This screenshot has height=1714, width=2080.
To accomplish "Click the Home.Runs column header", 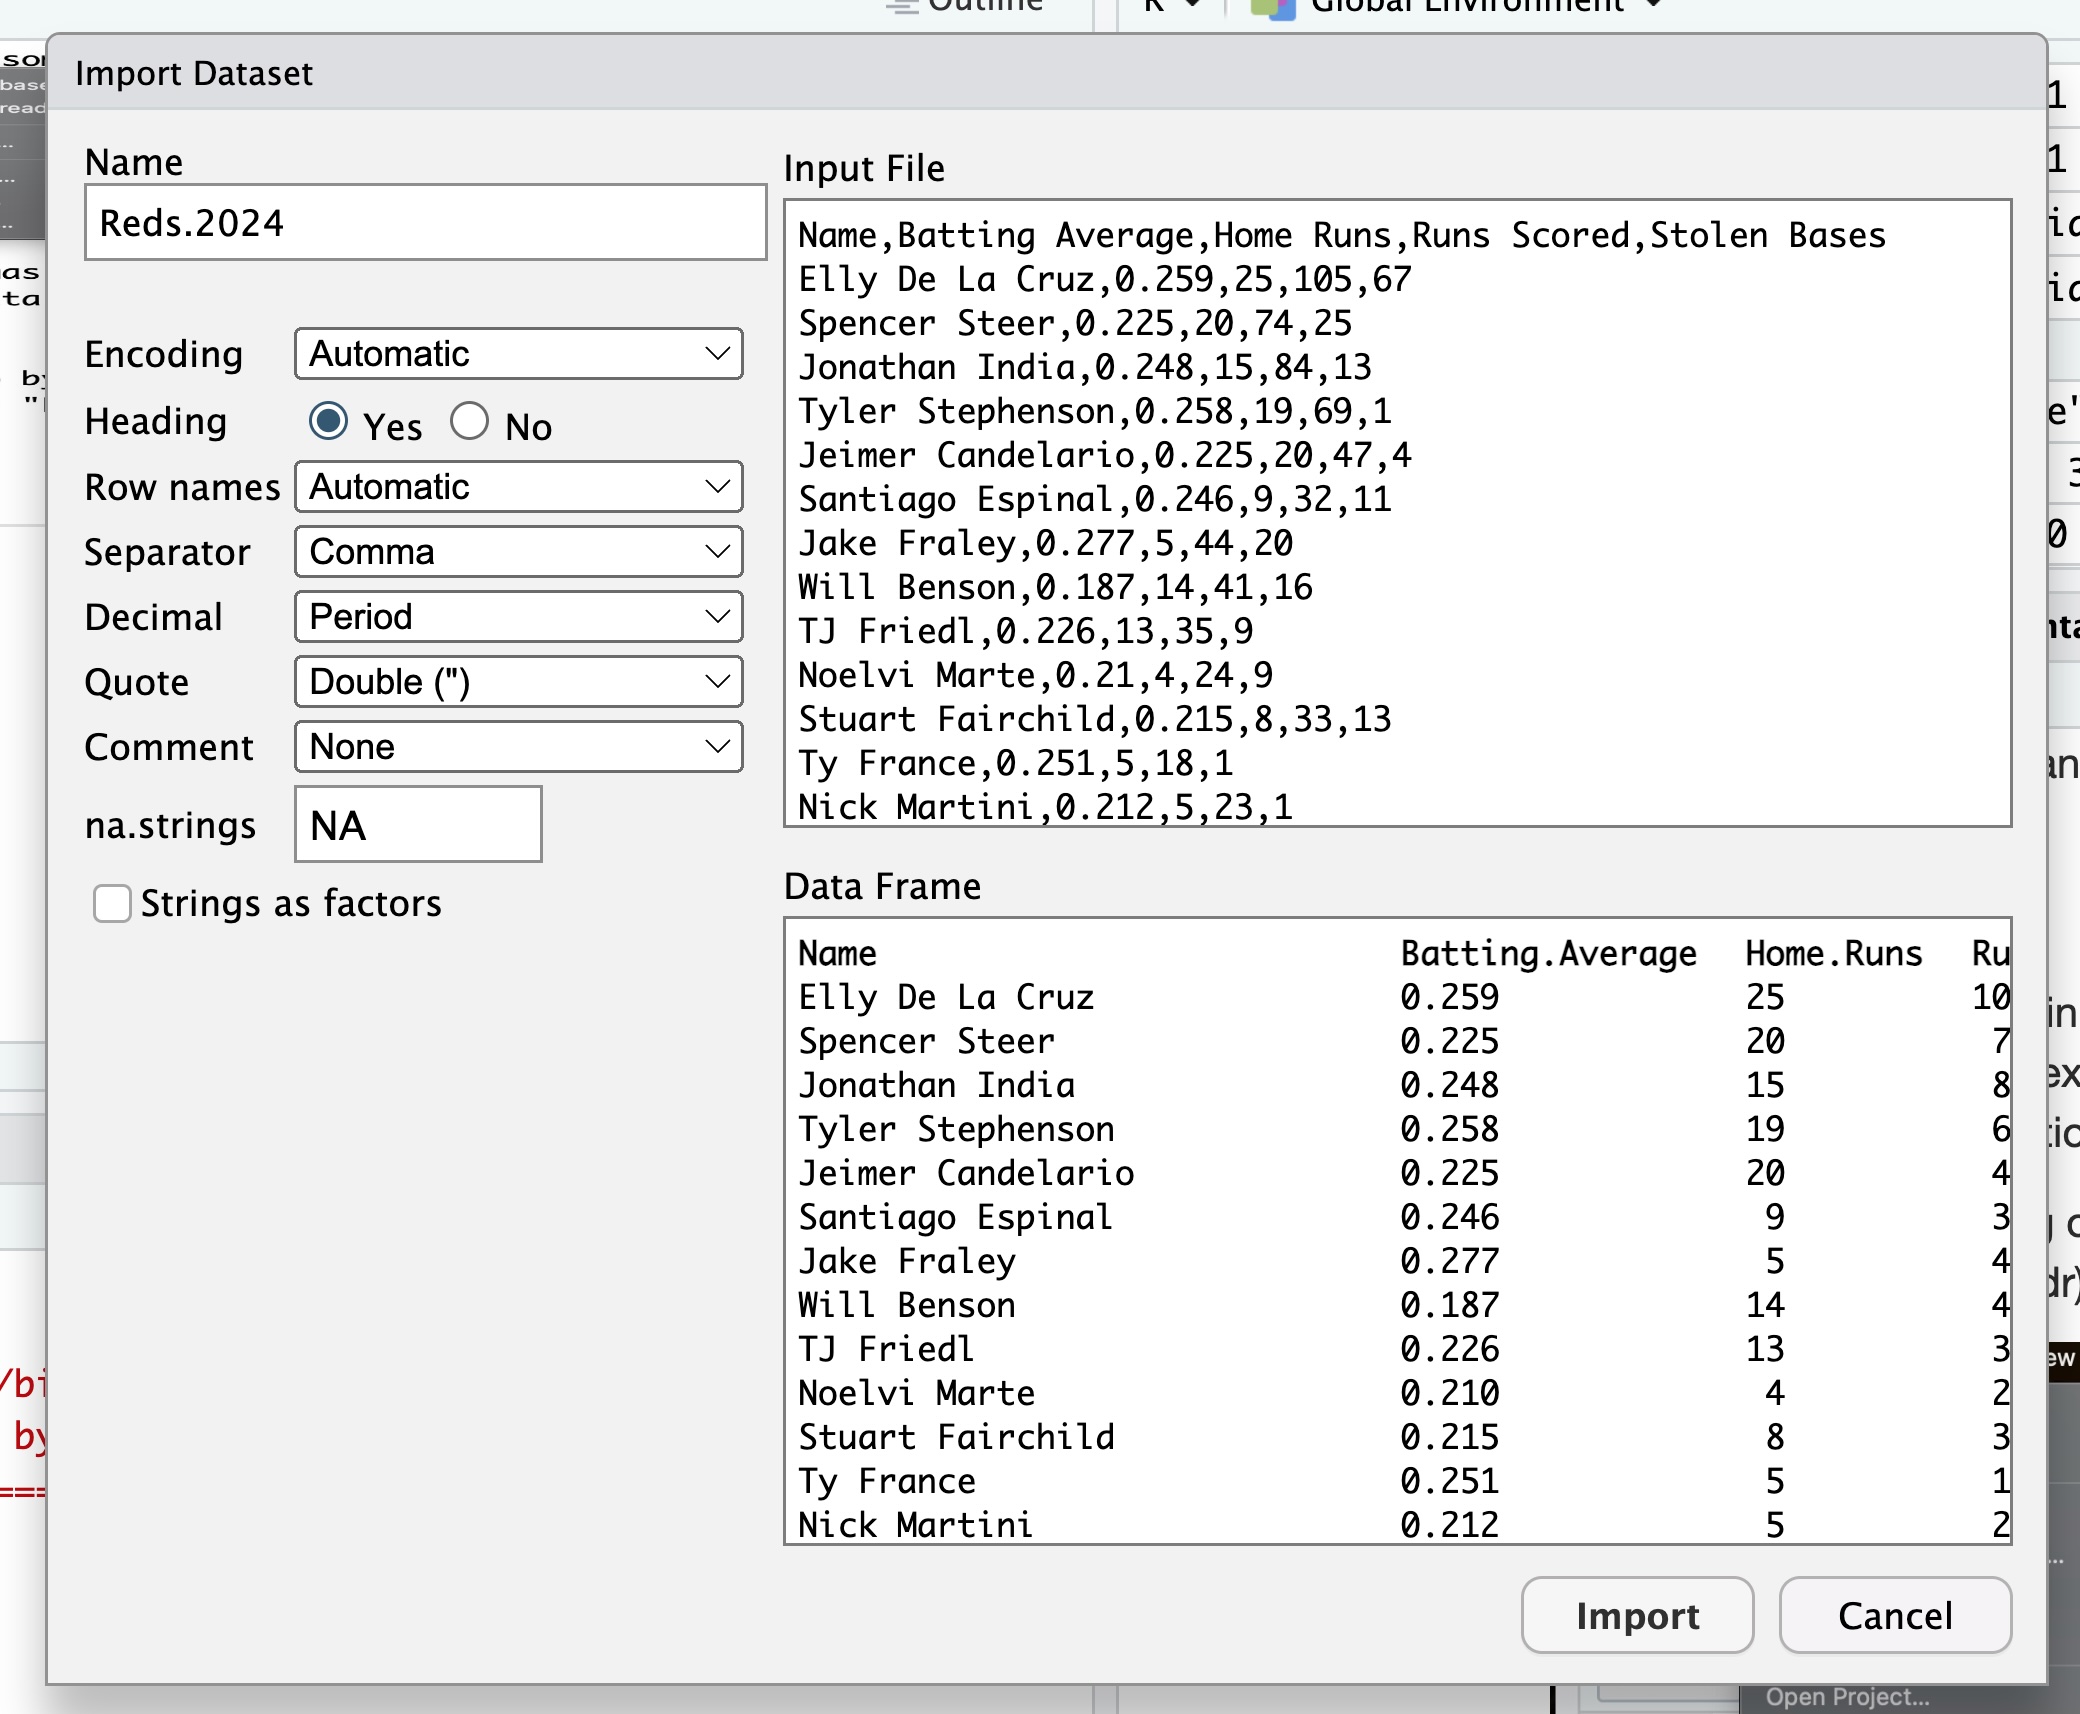I will [x=1833, y=953].
